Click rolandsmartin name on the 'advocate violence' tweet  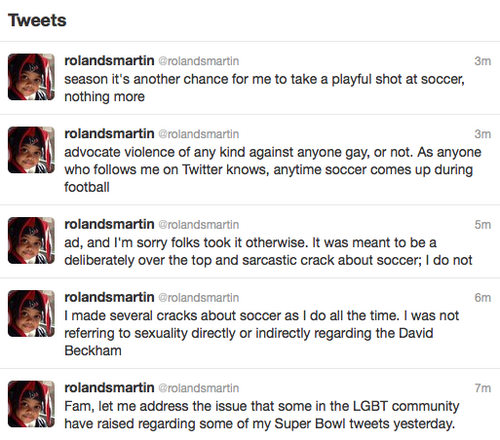pos(109,134)
